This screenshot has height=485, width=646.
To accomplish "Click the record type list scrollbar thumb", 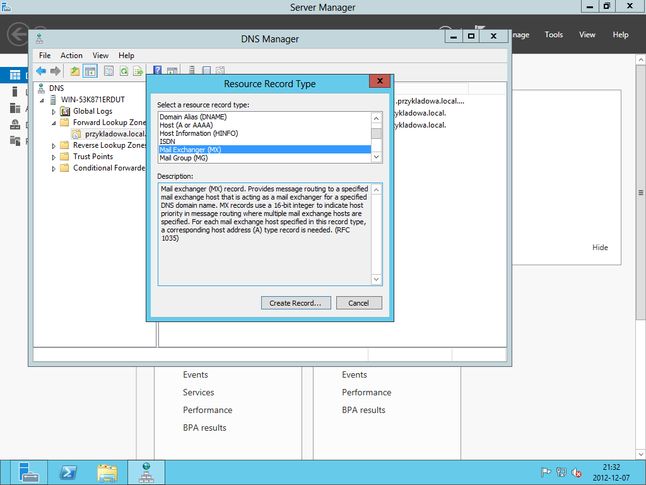I will click(x=376, y=133).
